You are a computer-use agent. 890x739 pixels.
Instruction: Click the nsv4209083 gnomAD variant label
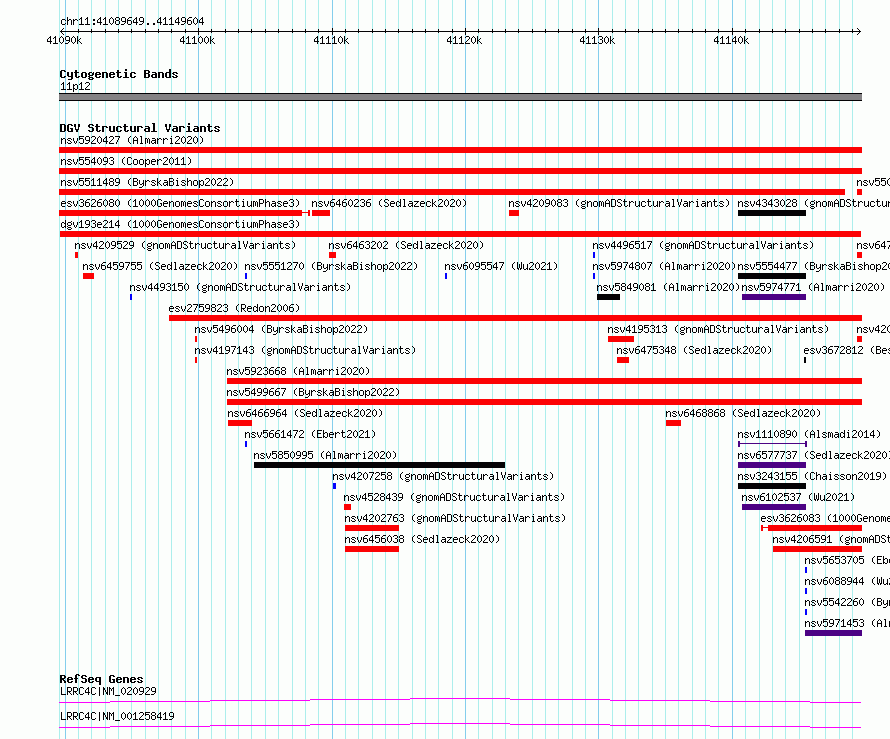pyautogui.click(x=619, y=203)
